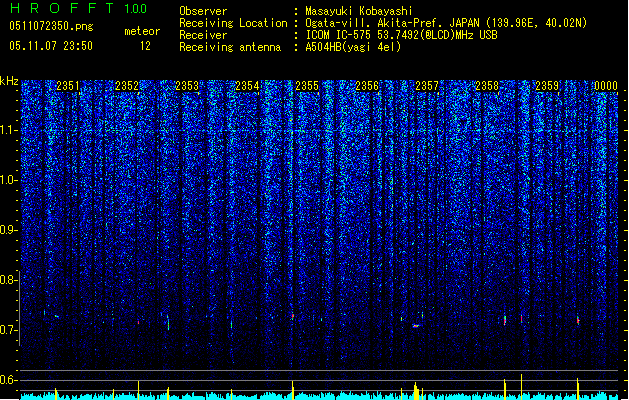Viewport: 629px width, 400px height.
Task: Click the HROFFT 1.0.0 program title
Action: click(78, 8)
